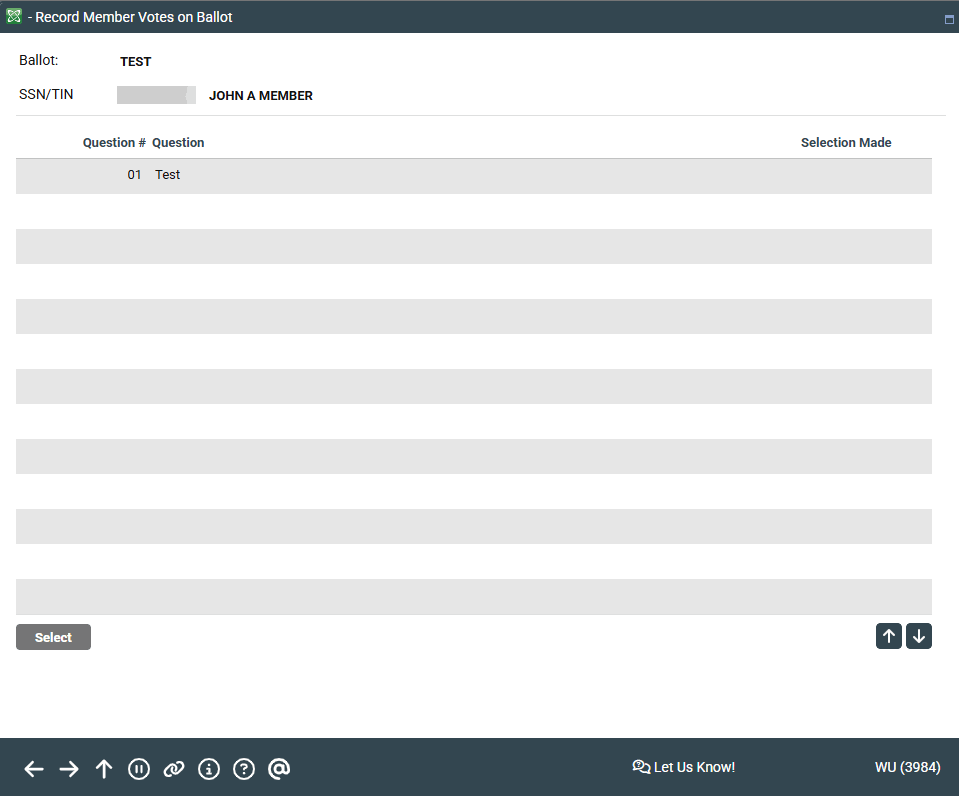The height and width of the screenshot is (796, 959).
Task: Click the window restore button at top right
Action: 949,19
